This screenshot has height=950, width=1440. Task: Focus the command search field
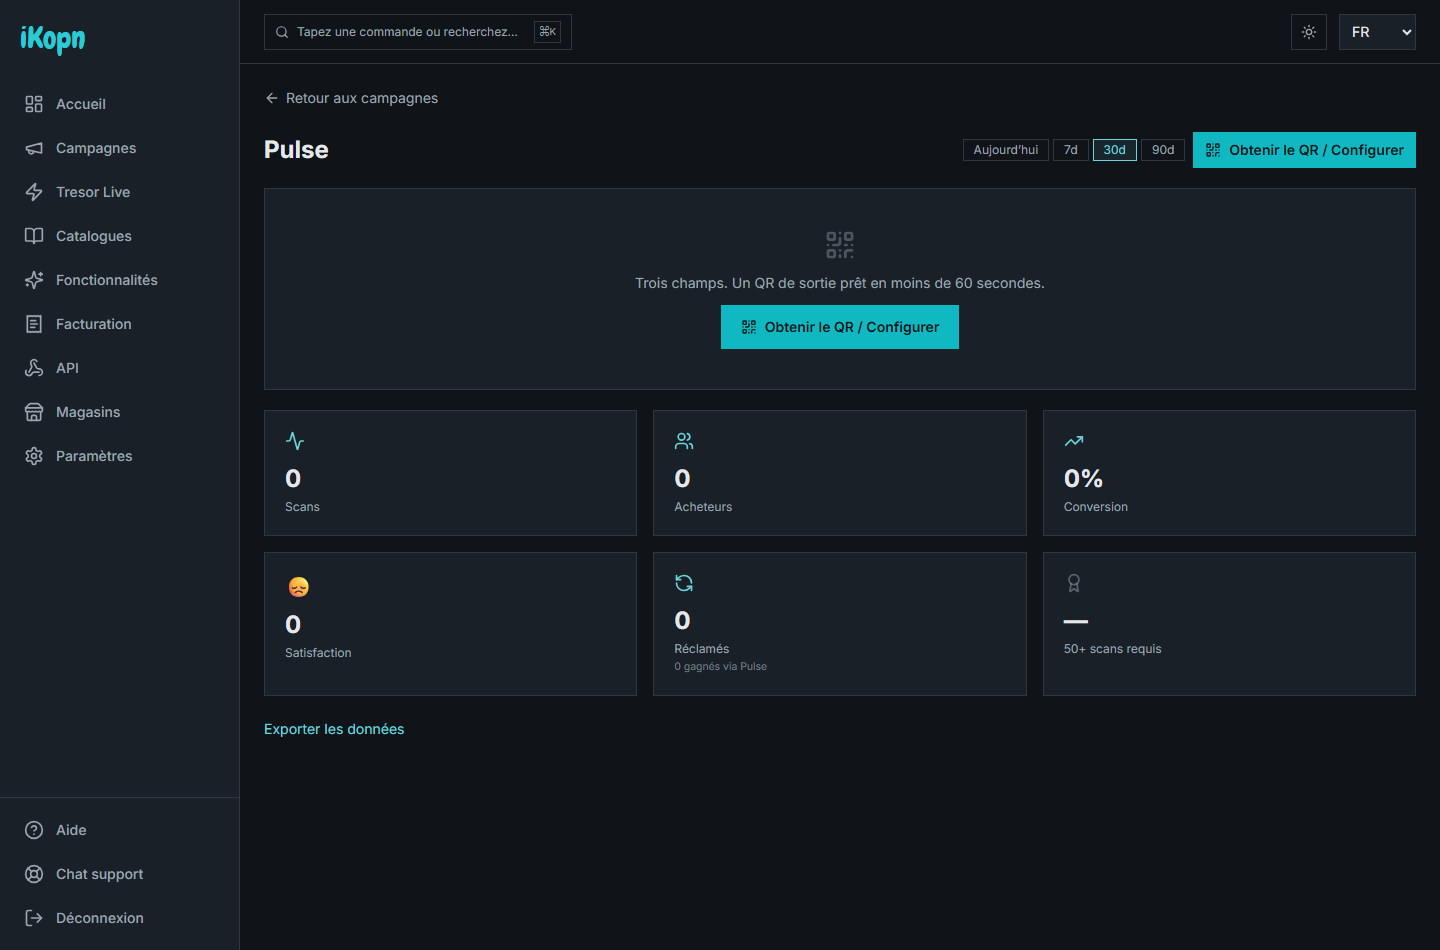[418, 32]
